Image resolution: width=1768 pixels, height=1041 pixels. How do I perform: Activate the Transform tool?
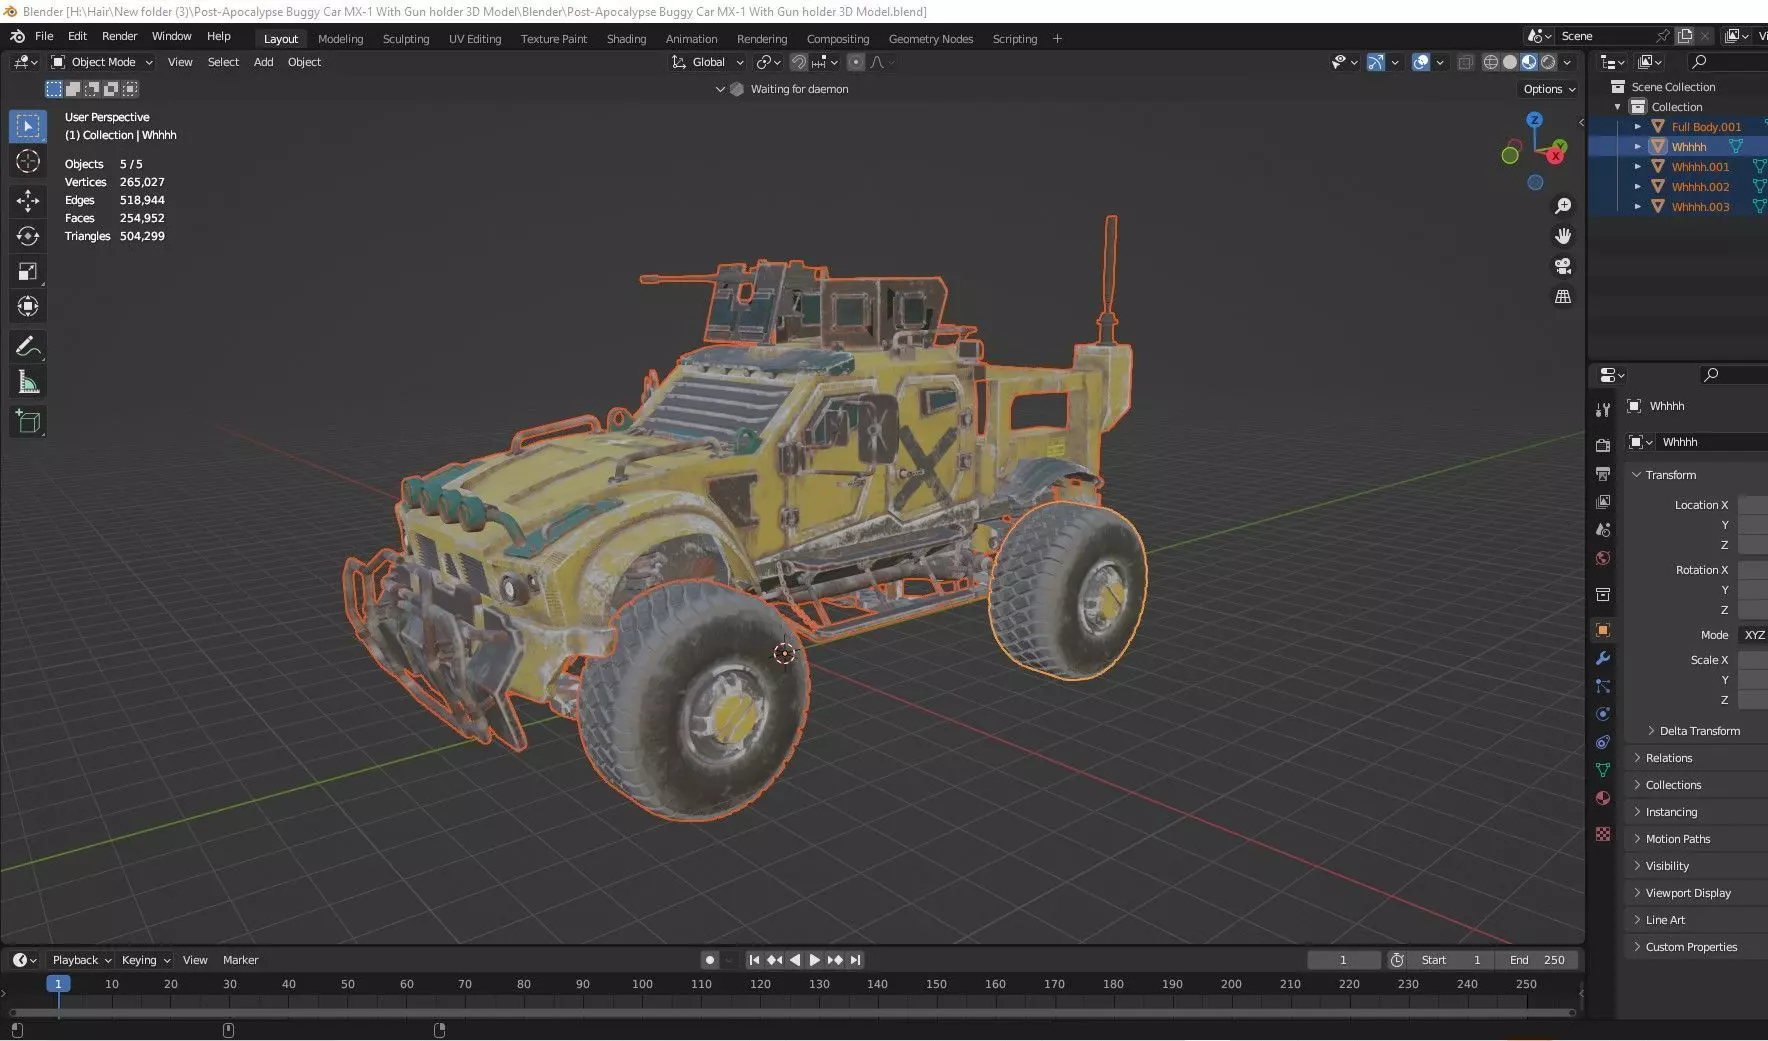coord(28,306)
